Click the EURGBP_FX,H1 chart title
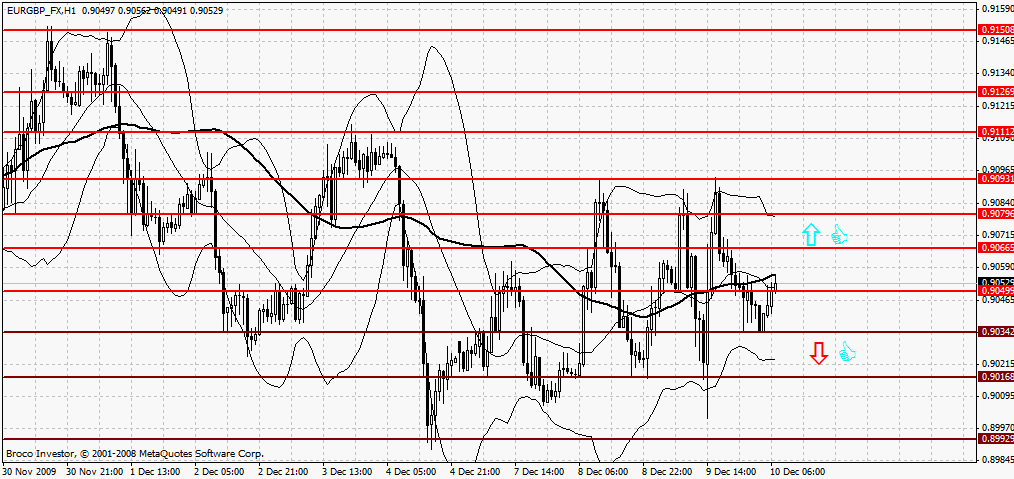1014x479 pixels. point(39,10)
